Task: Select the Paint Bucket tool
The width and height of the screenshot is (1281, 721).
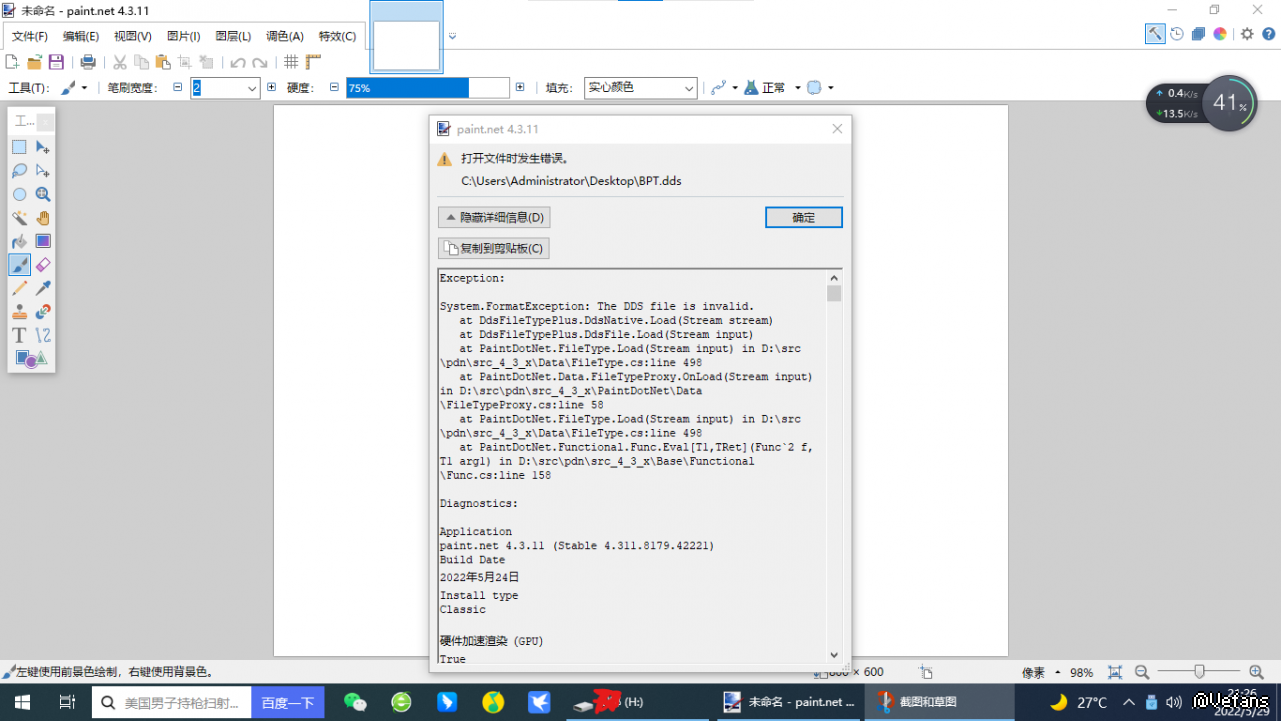Action: click(x=19, y=241)
